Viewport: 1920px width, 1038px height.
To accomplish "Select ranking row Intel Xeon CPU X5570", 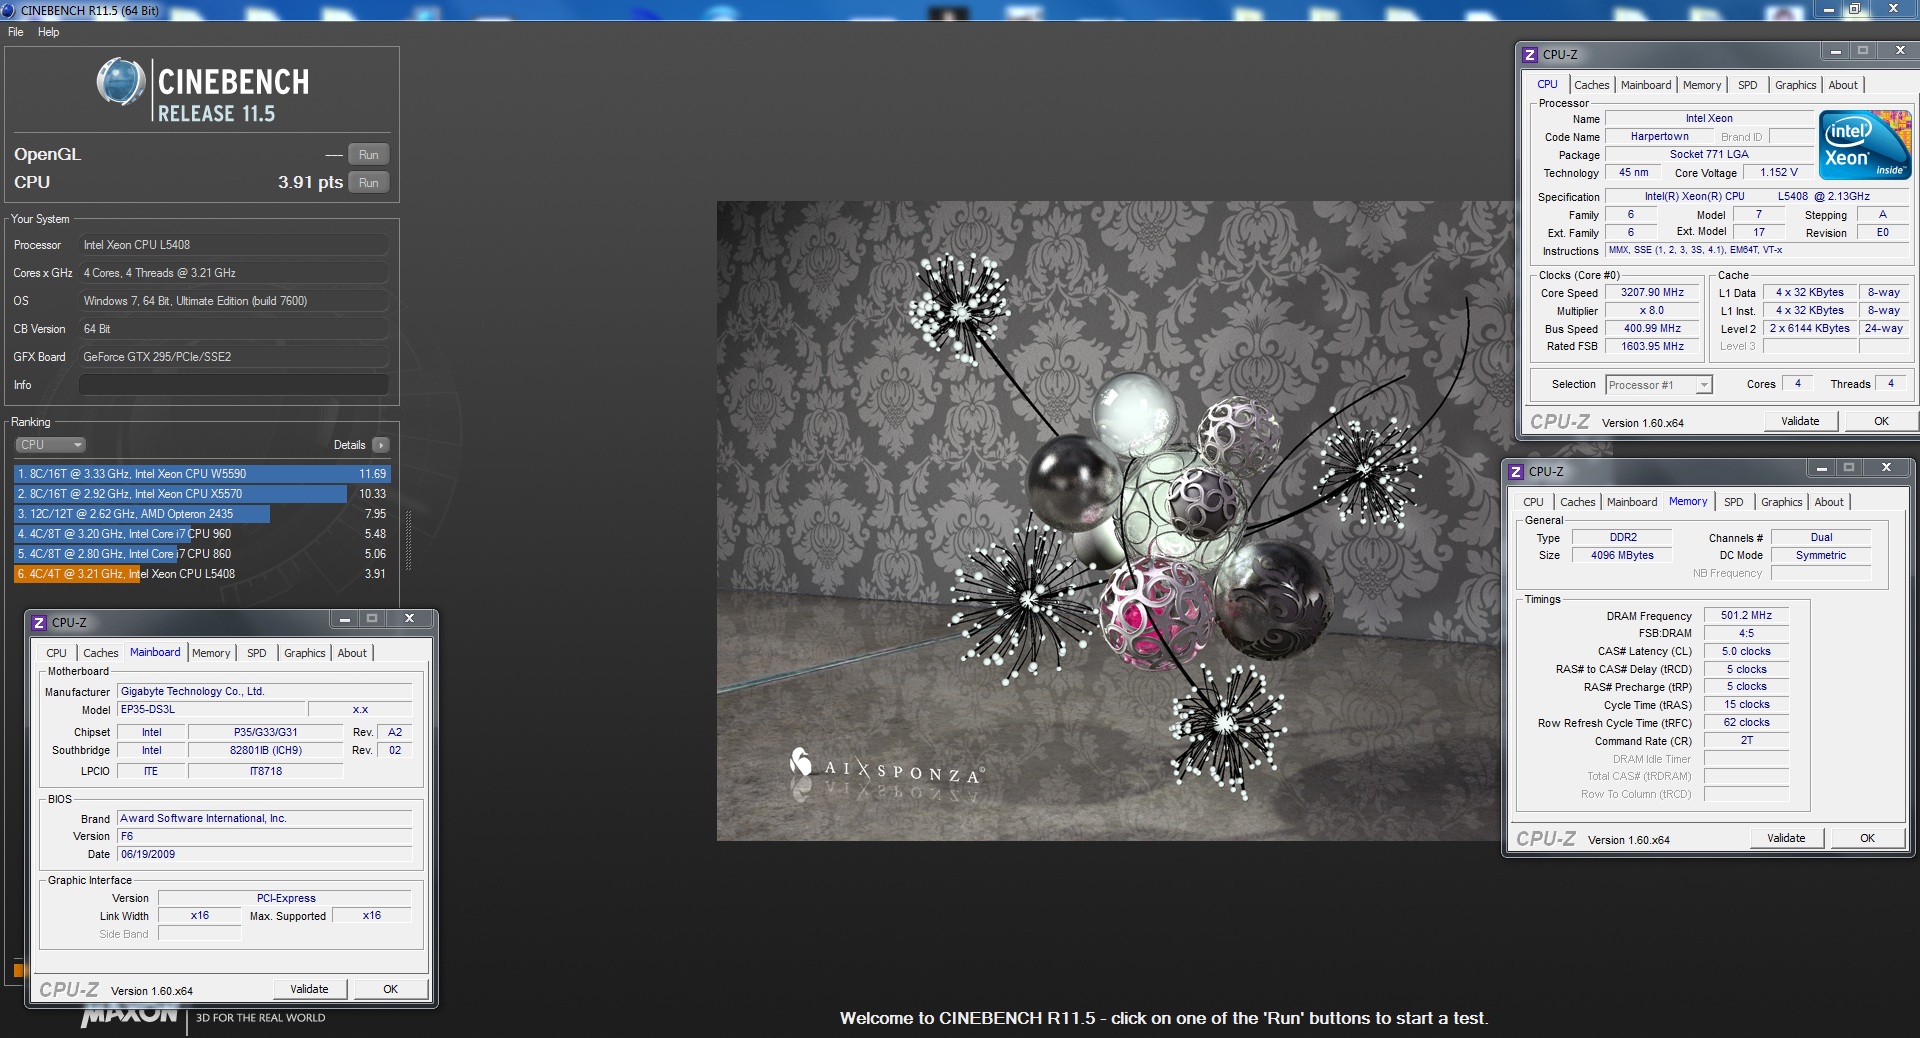I will pyautogui.click(x=202, y=494).
